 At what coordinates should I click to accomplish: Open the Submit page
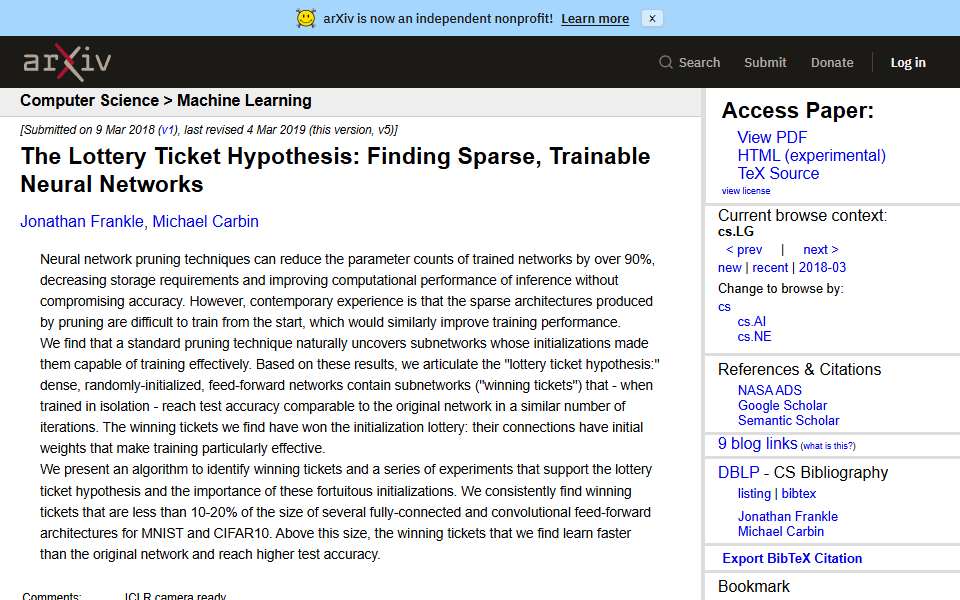(765, 62)
